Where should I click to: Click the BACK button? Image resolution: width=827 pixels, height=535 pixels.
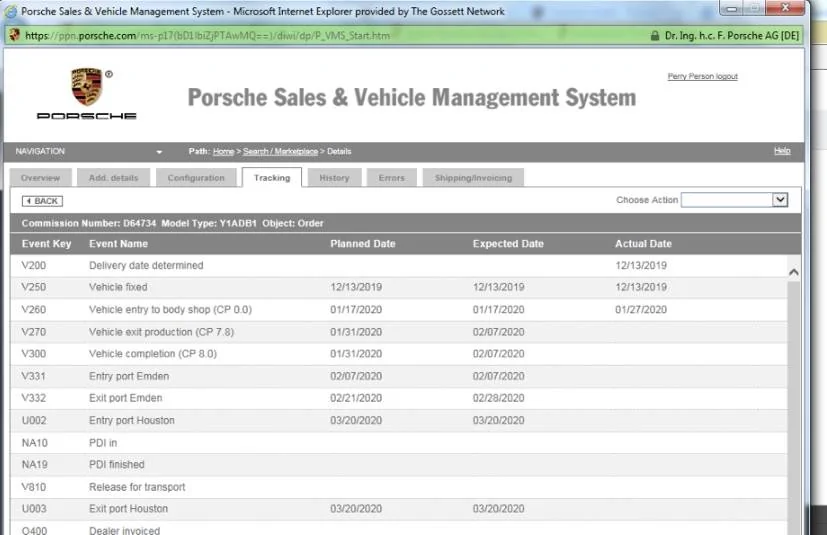coord(42,201)
